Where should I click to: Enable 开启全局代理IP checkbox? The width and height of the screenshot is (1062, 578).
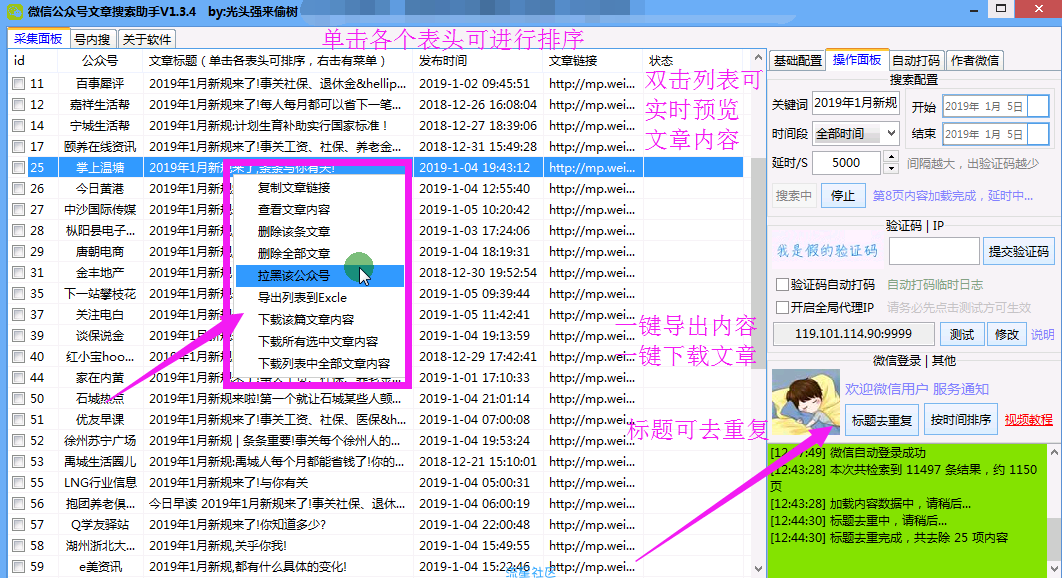click(782, 308)
